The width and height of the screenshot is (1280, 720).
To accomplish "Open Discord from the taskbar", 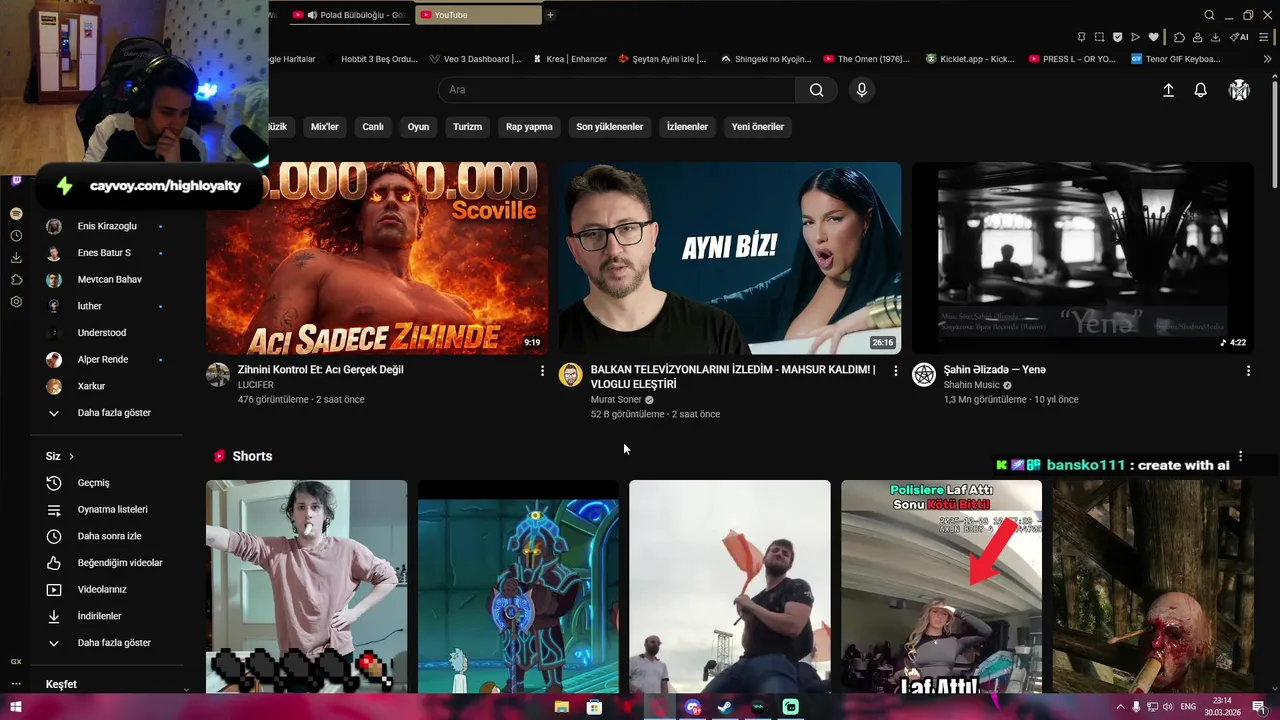I will point(693,707).
